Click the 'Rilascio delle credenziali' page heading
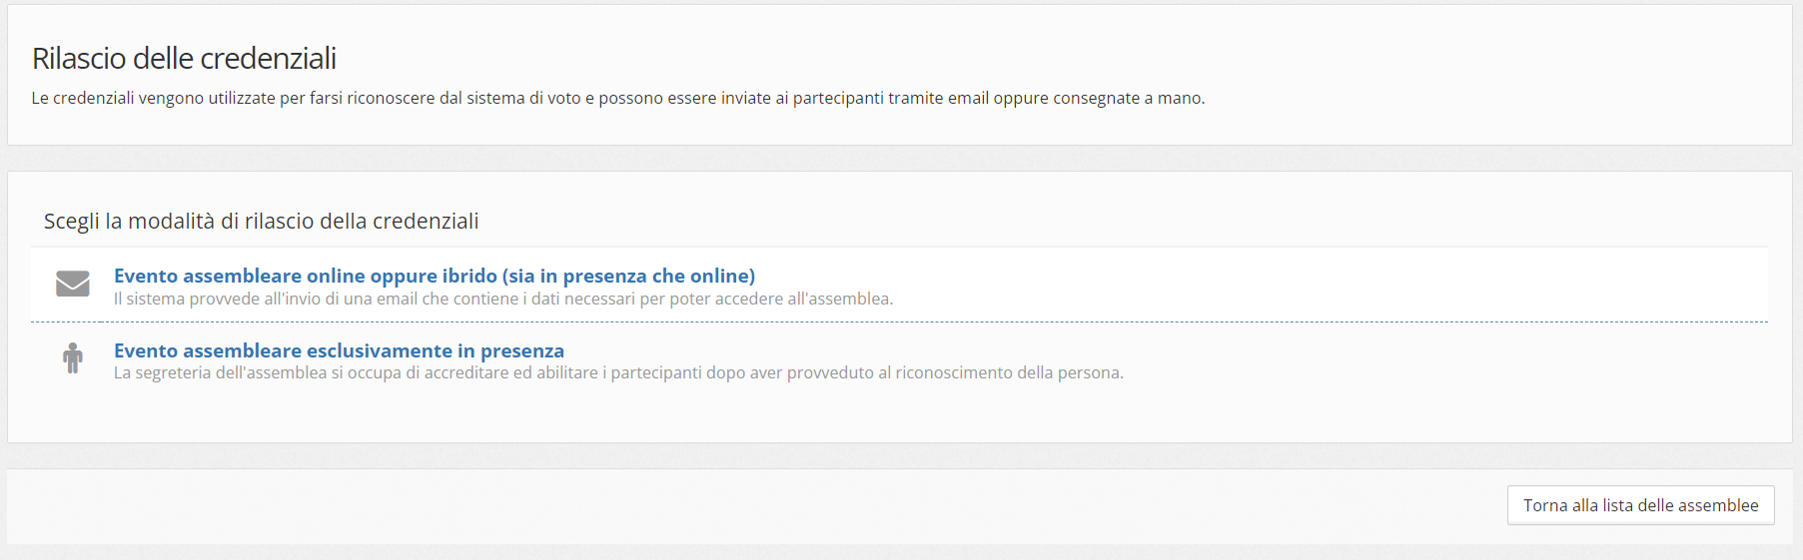 click(x=184, y=58)
